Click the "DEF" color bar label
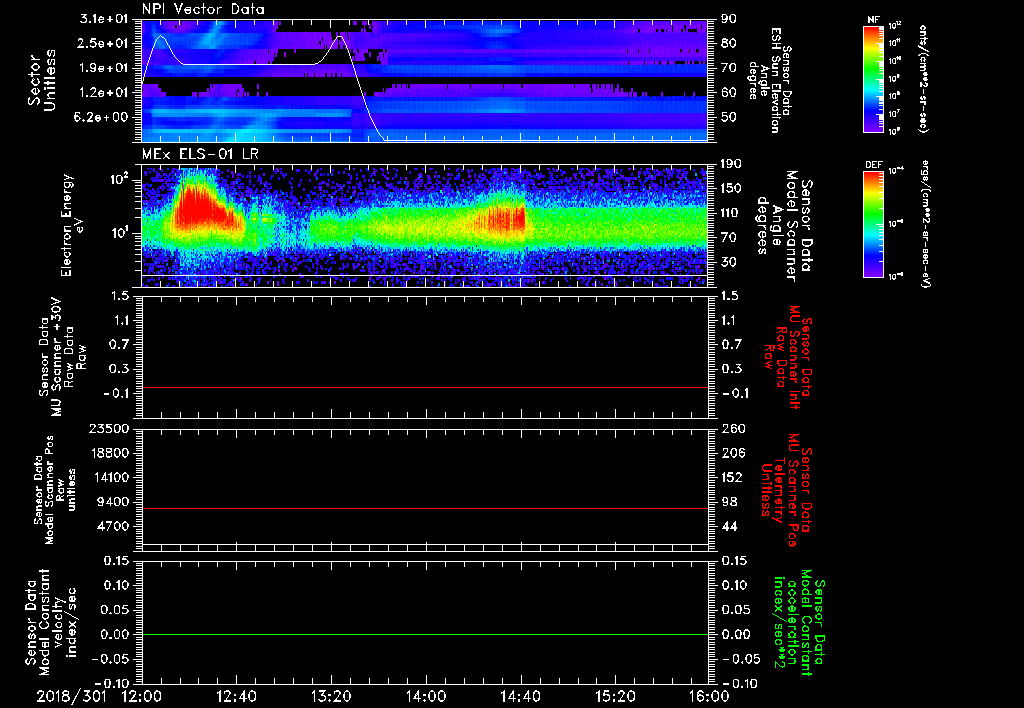The image size is (1024, 708). [874, 165]
